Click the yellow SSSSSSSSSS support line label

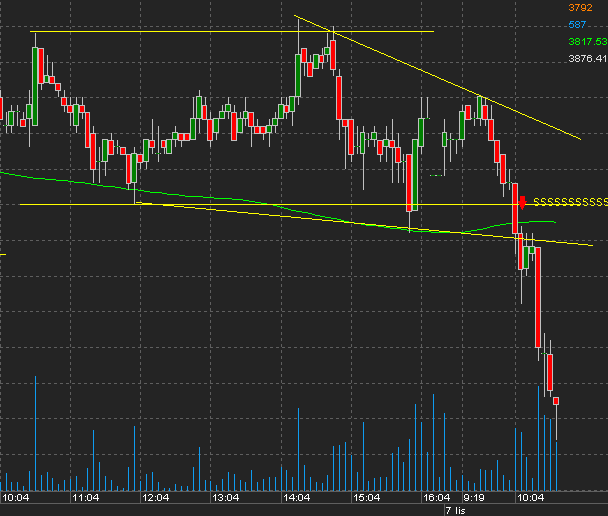(x=570, y=202)
